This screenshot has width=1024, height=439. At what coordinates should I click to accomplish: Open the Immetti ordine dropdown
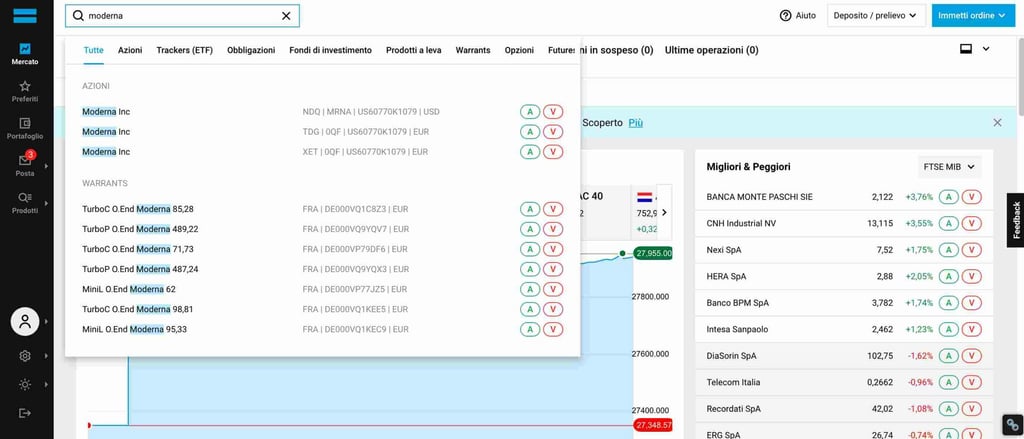click(972, 16)
